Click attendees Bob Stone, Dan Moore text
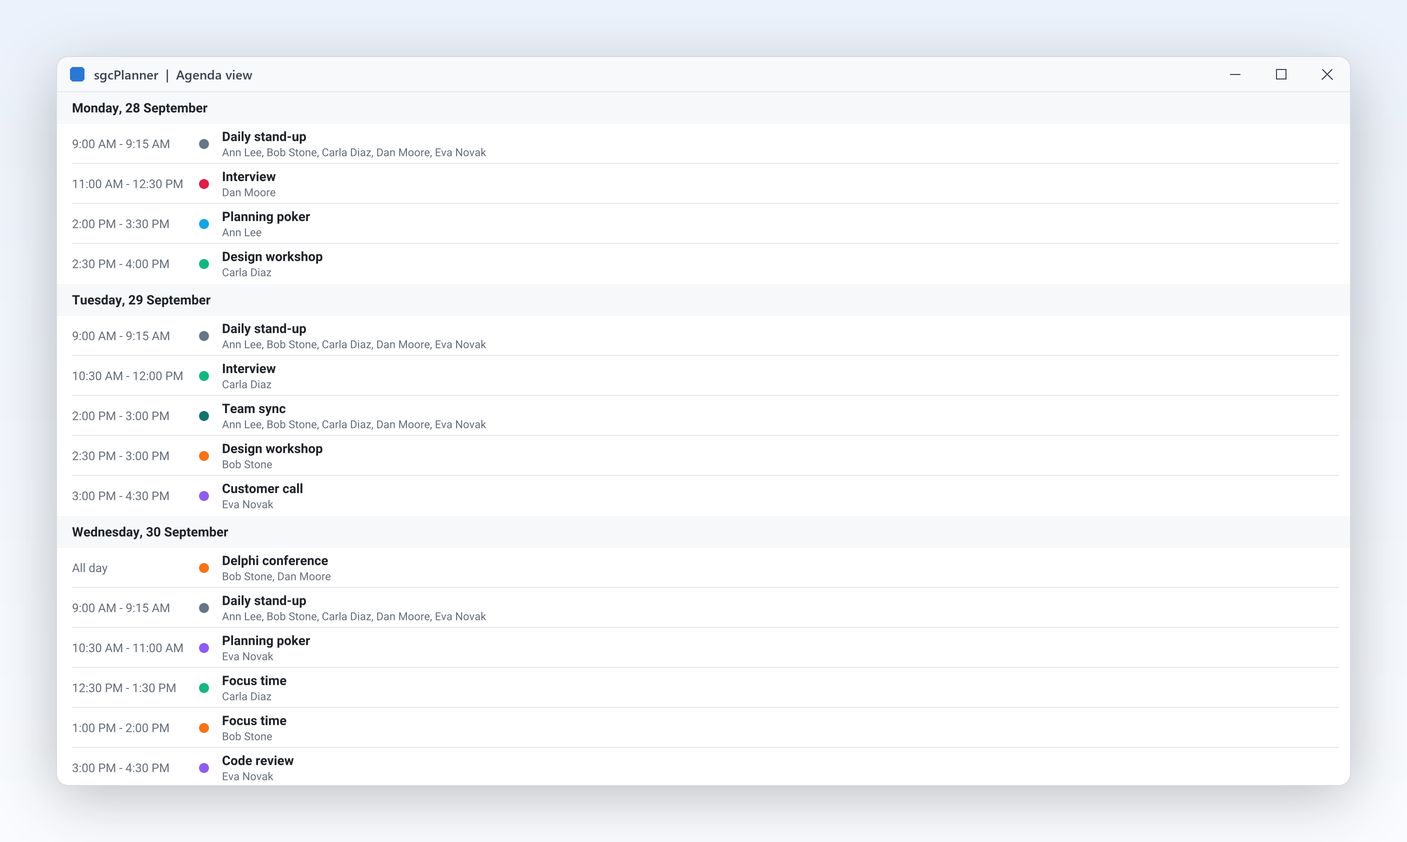1407x842 pixels. (276, 577)
